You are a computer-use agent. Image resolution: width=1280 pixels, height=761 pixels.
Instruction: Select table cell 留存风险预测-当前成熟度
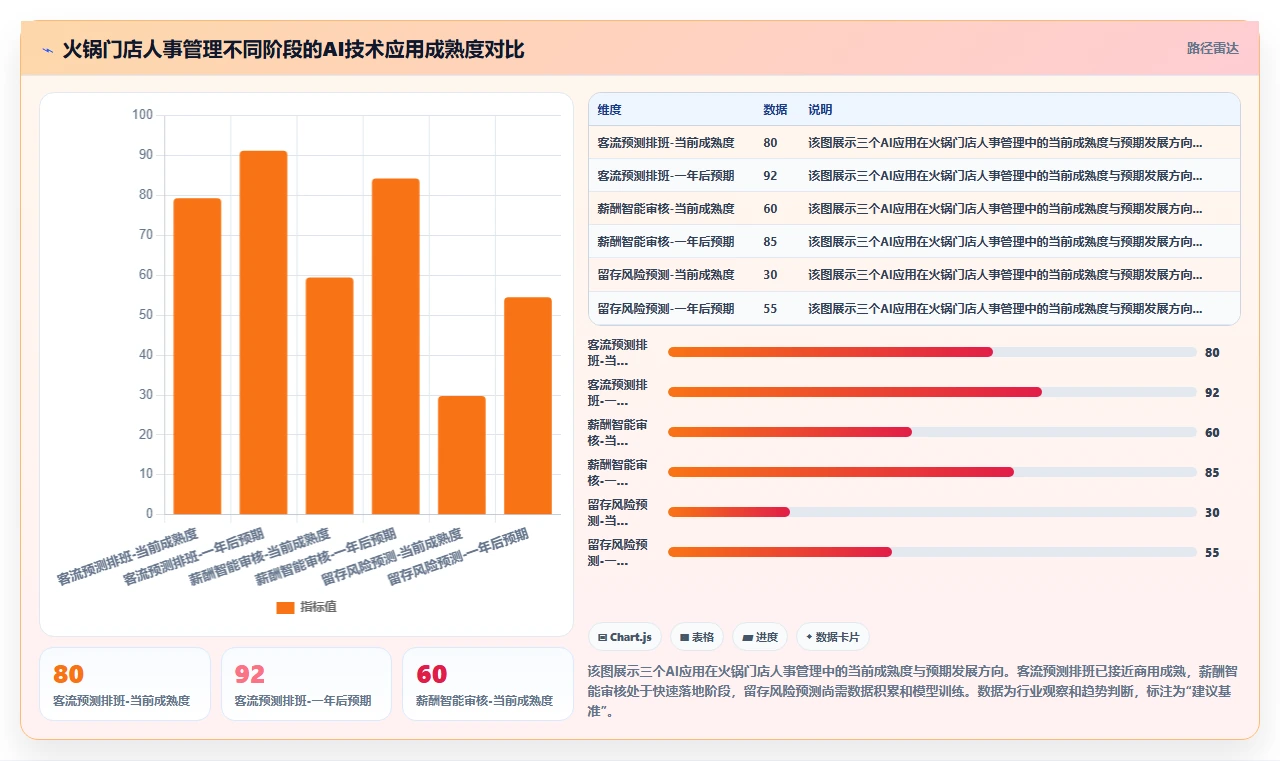[x=666, y=275]
